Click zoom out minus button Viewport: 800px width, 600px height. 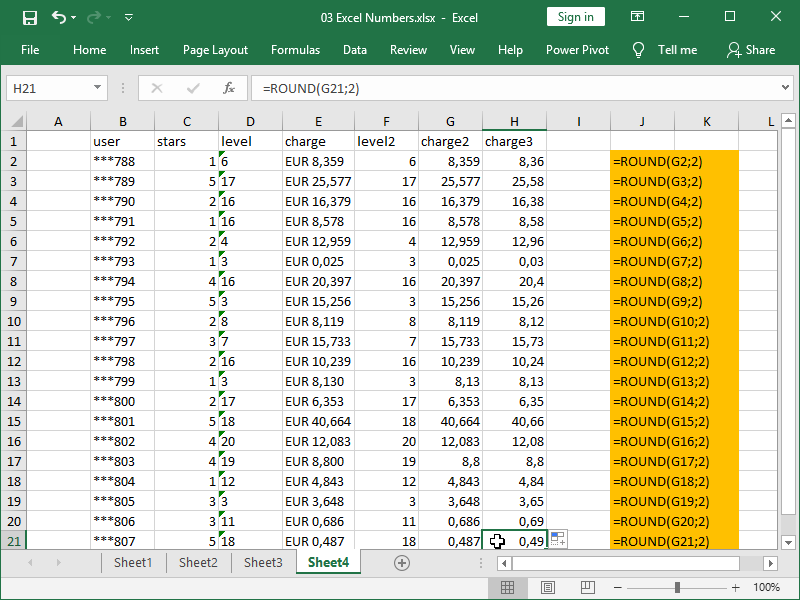click(617, 588)
